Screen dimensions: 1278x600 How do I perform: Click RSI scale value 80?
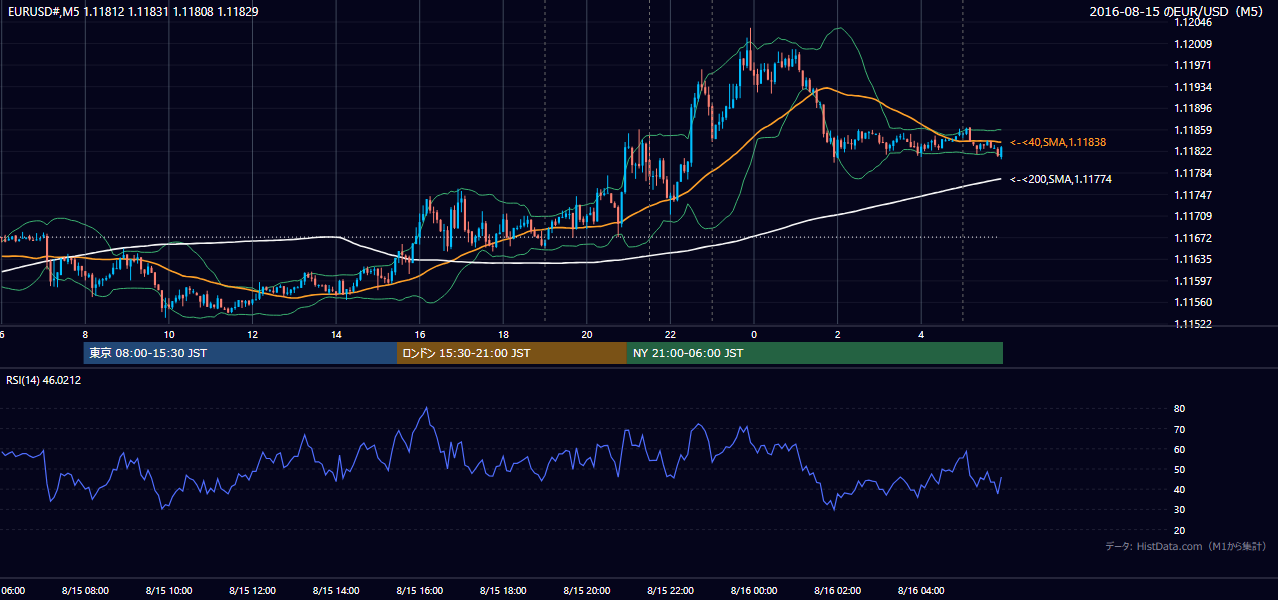coord(1180,409)
